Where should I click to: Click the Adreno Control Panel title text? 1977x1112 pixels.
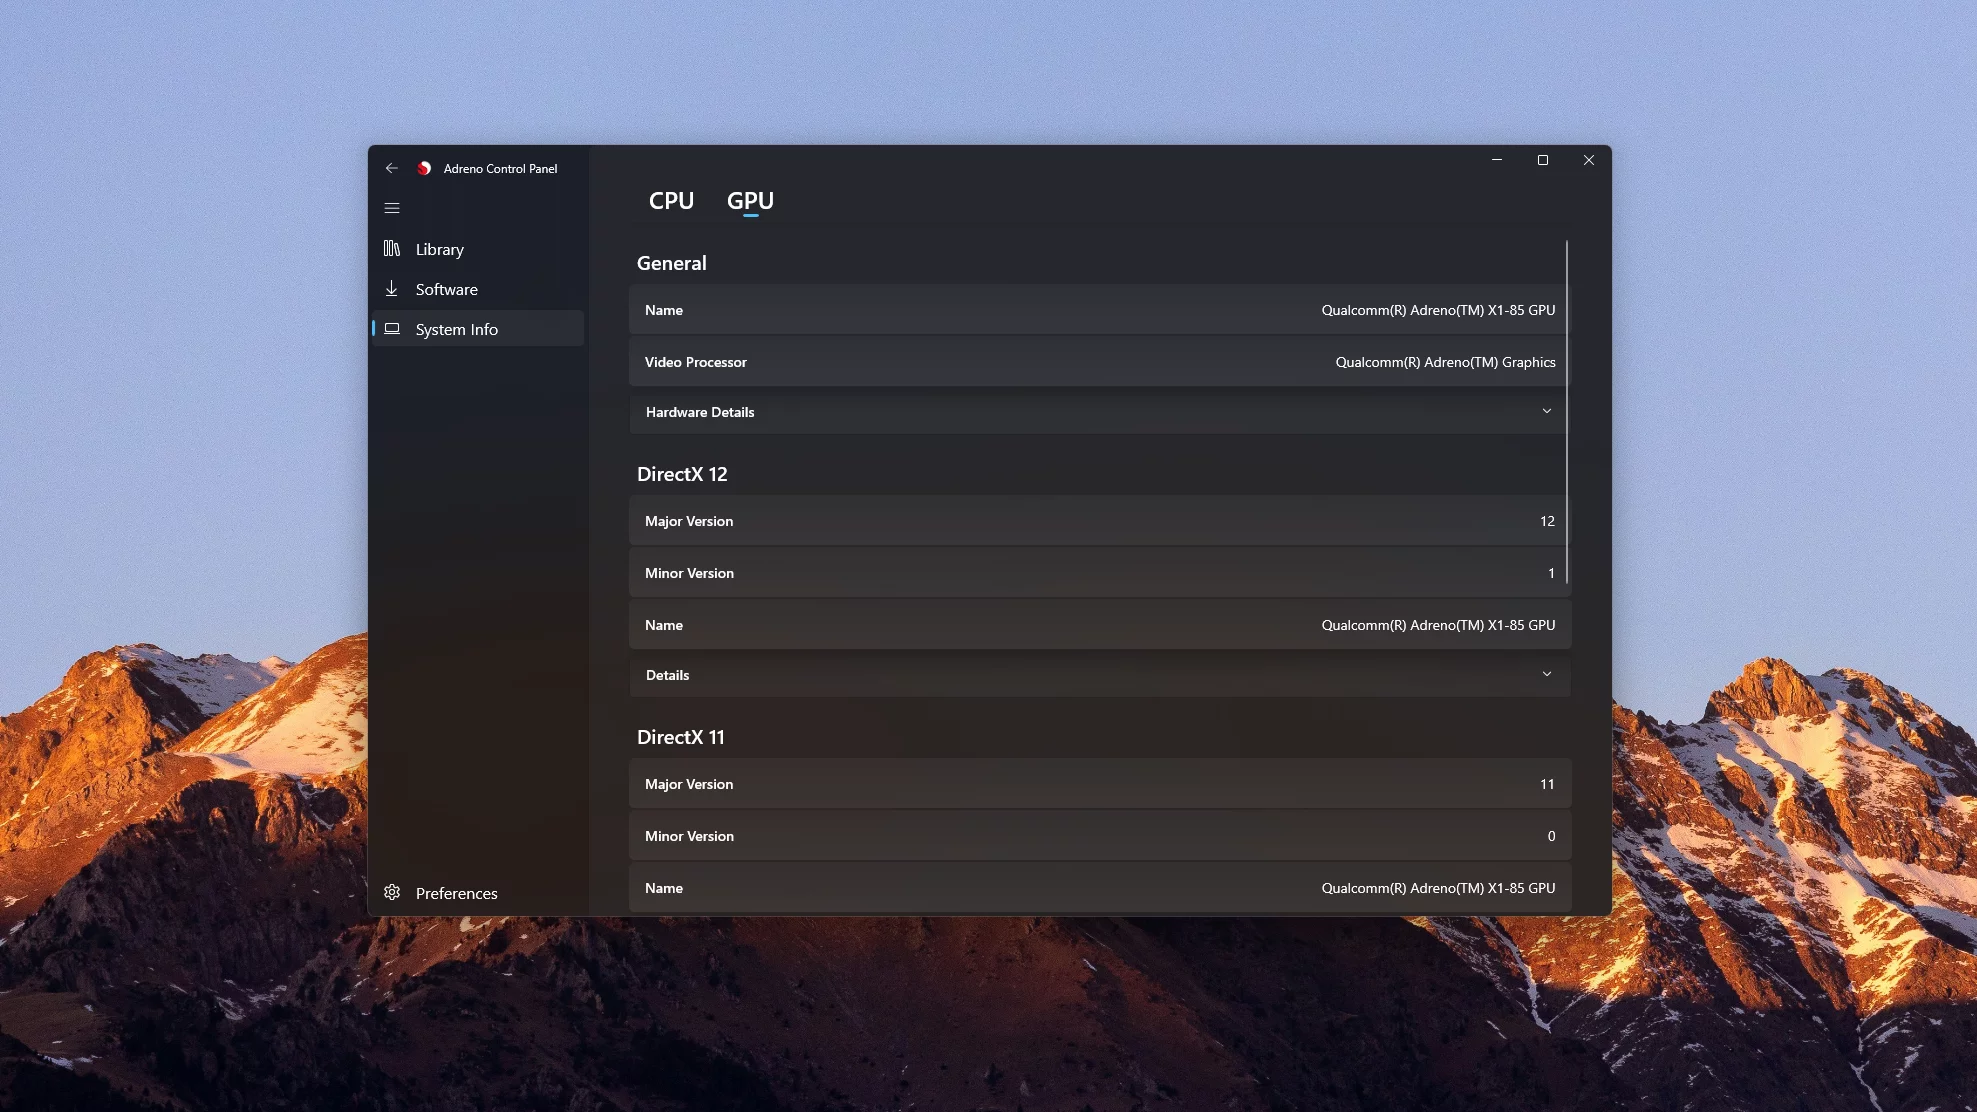coord(500,169)
